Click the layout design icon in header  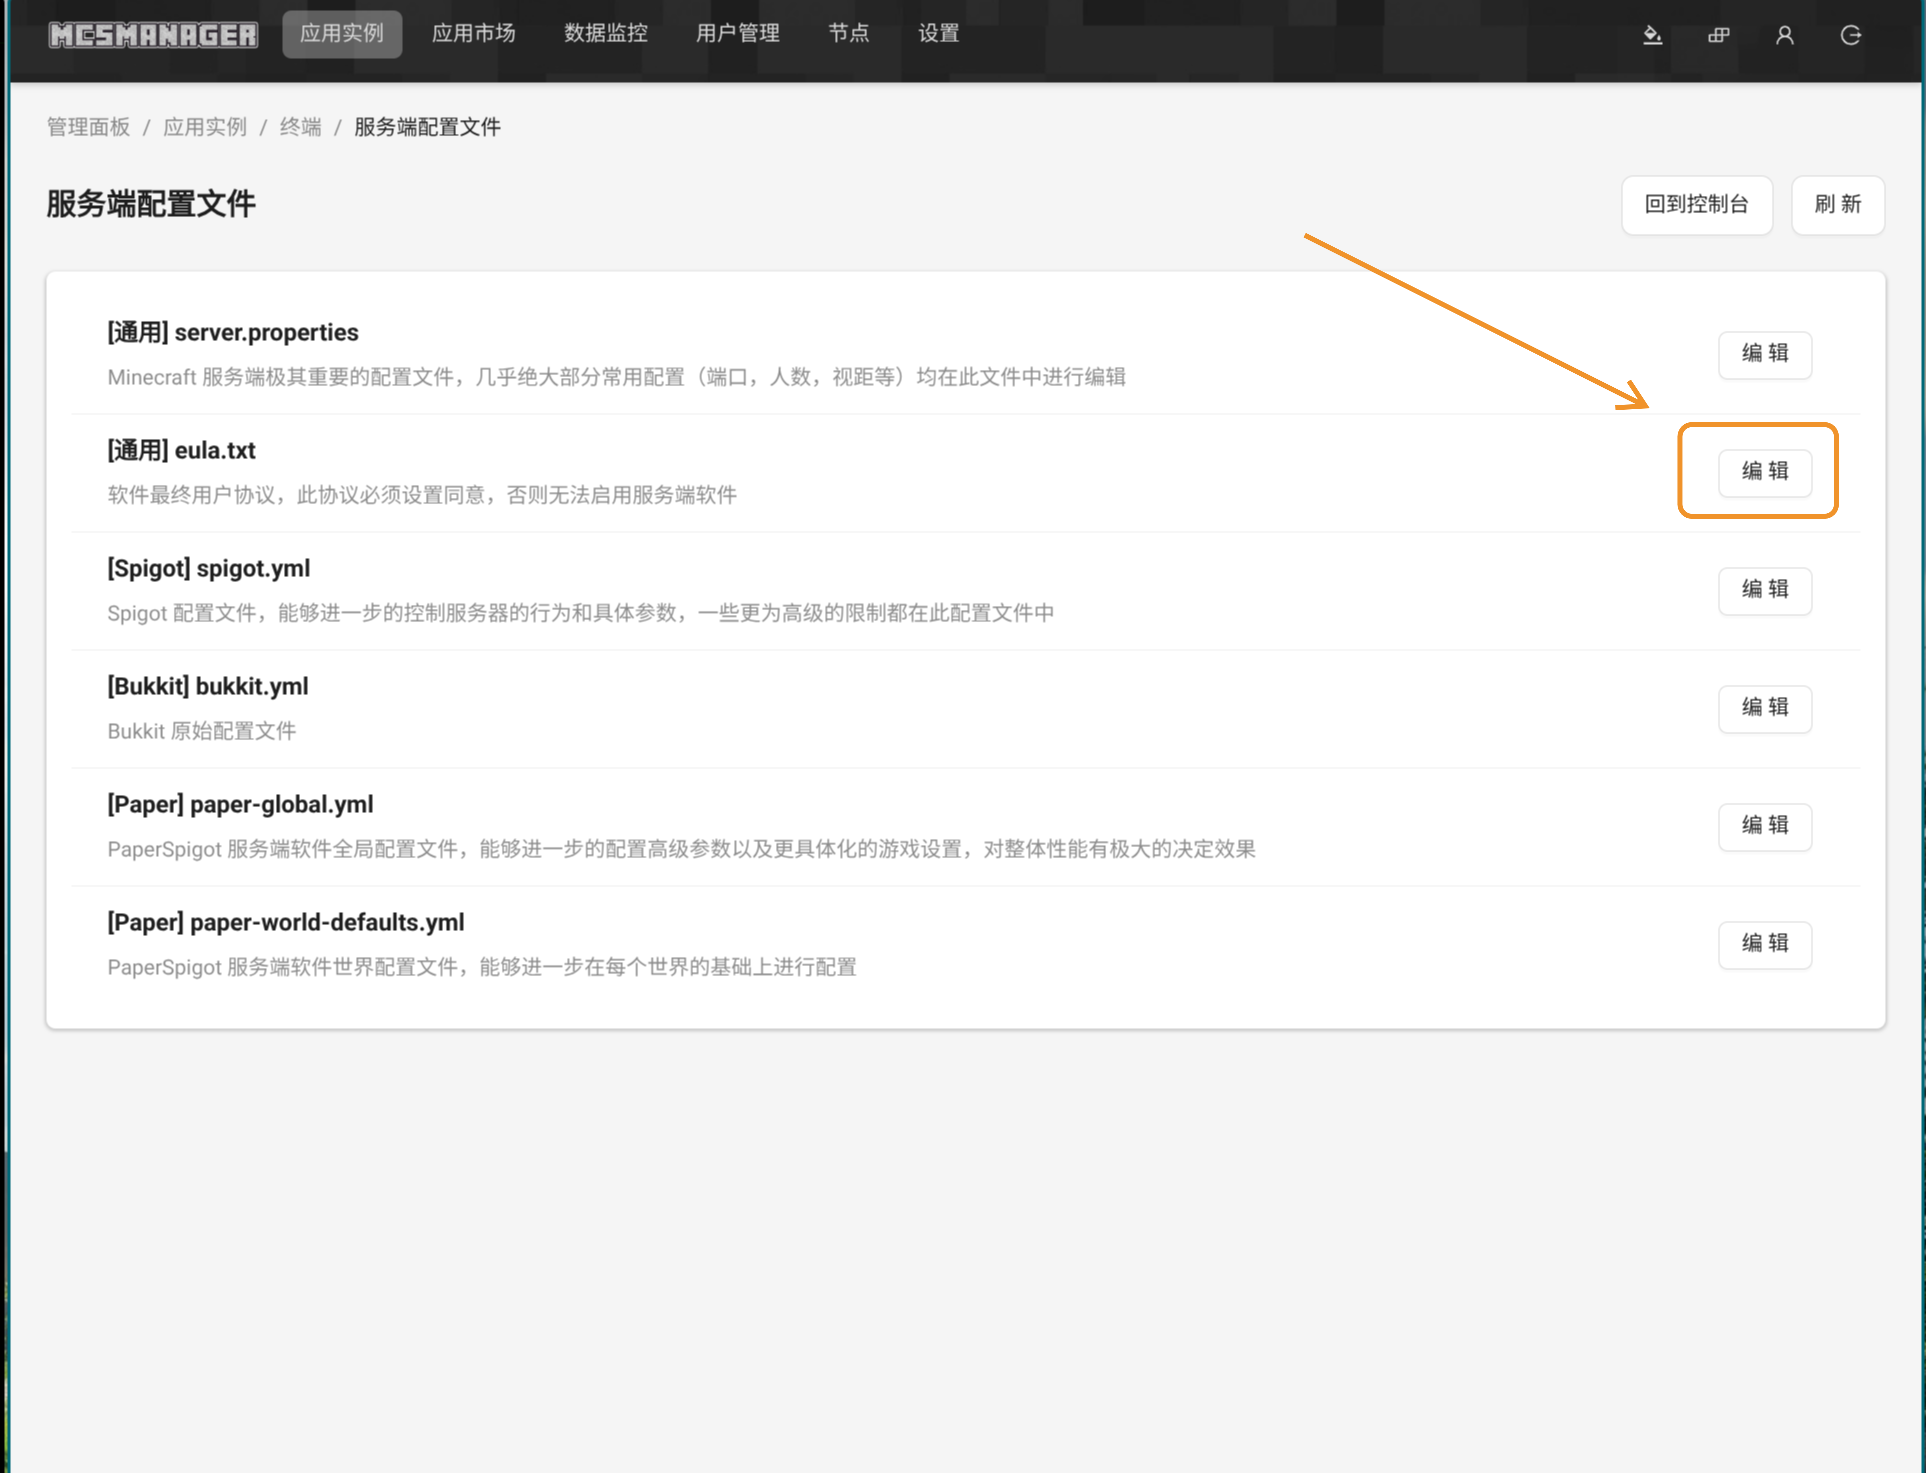pos(1718,35)
